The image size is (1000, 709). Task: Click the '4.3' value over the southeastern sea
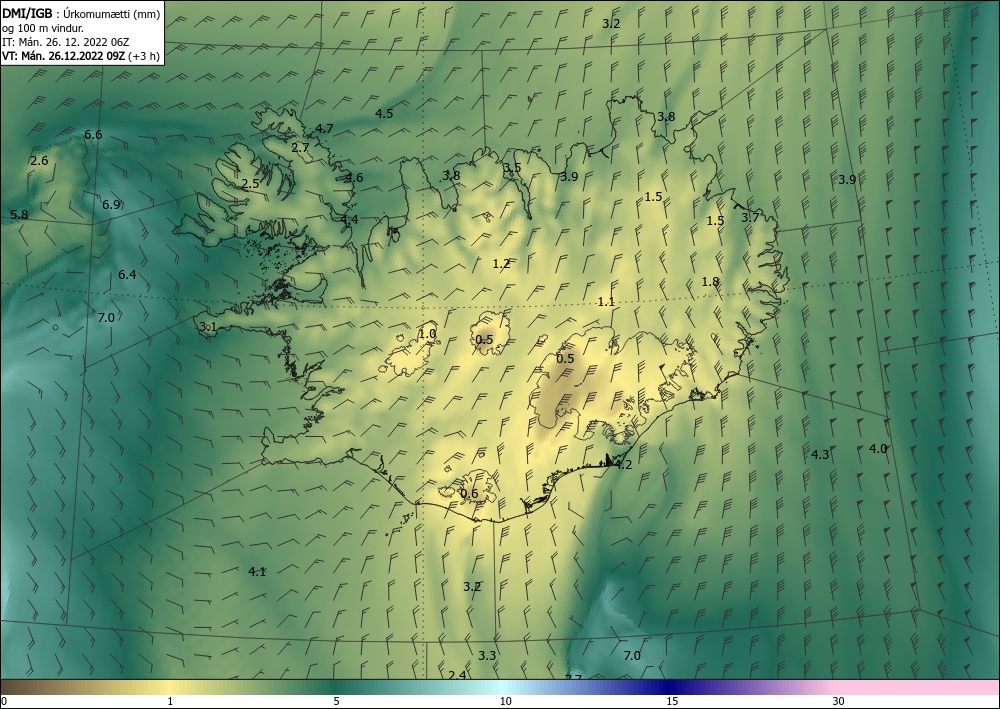click(820, 455)
